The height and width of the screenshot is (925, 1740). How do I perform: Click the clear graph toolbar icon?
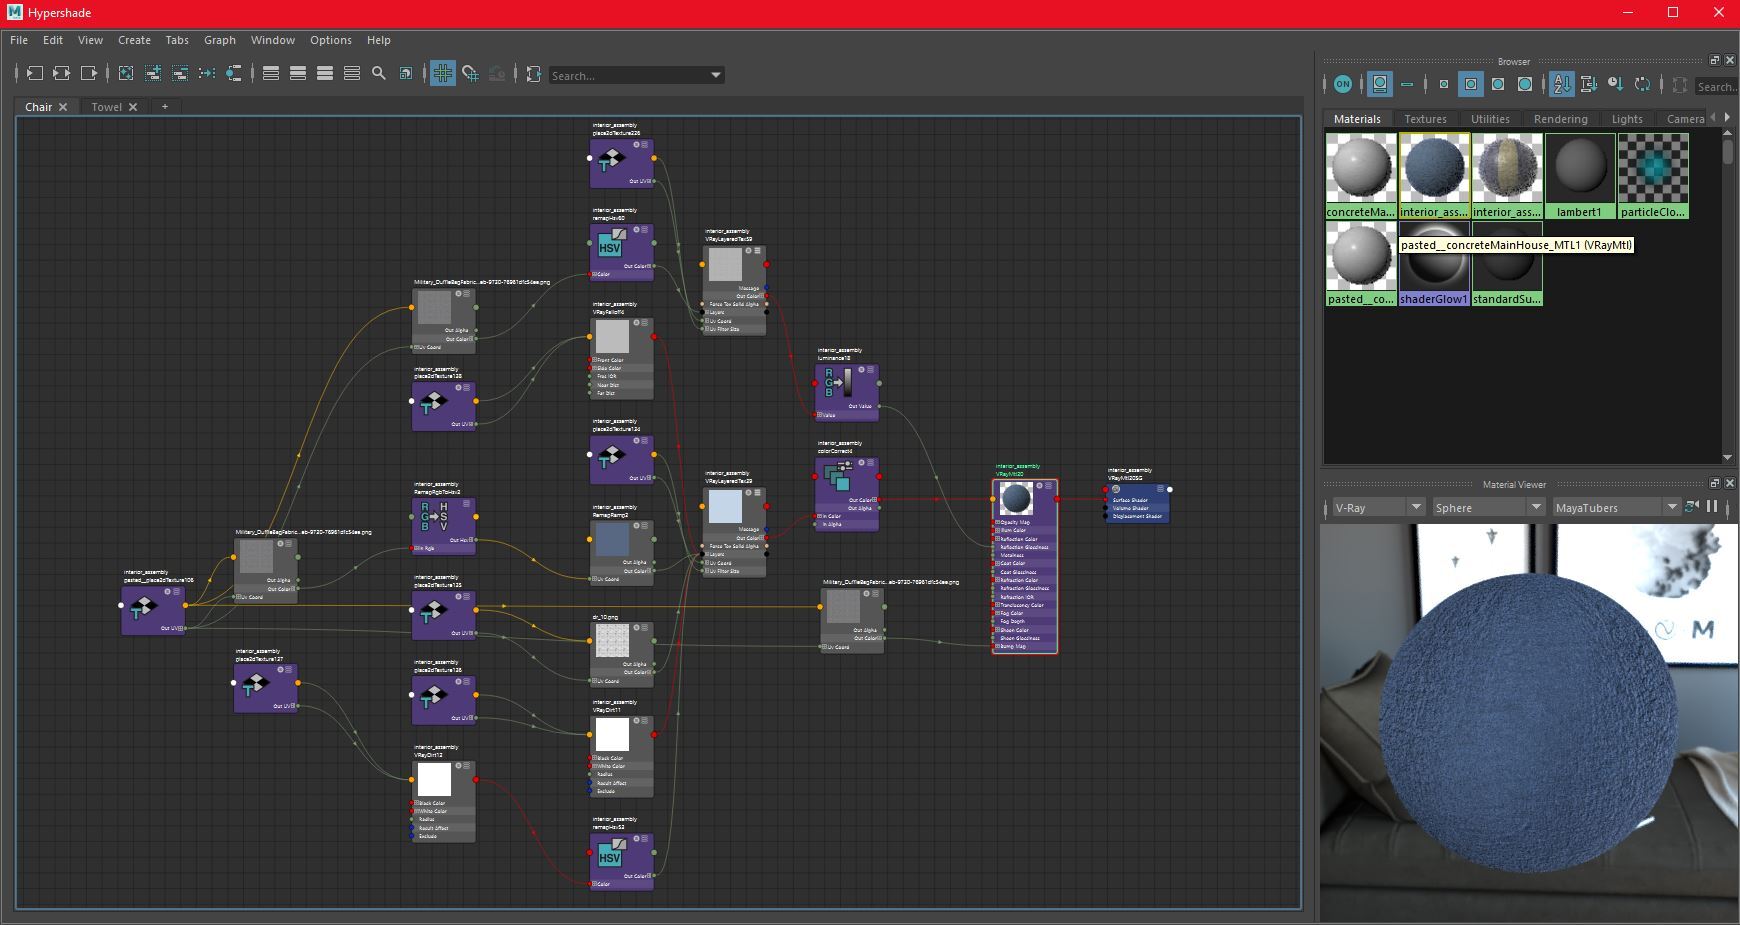pyautogui.click(x=126, y=73)
